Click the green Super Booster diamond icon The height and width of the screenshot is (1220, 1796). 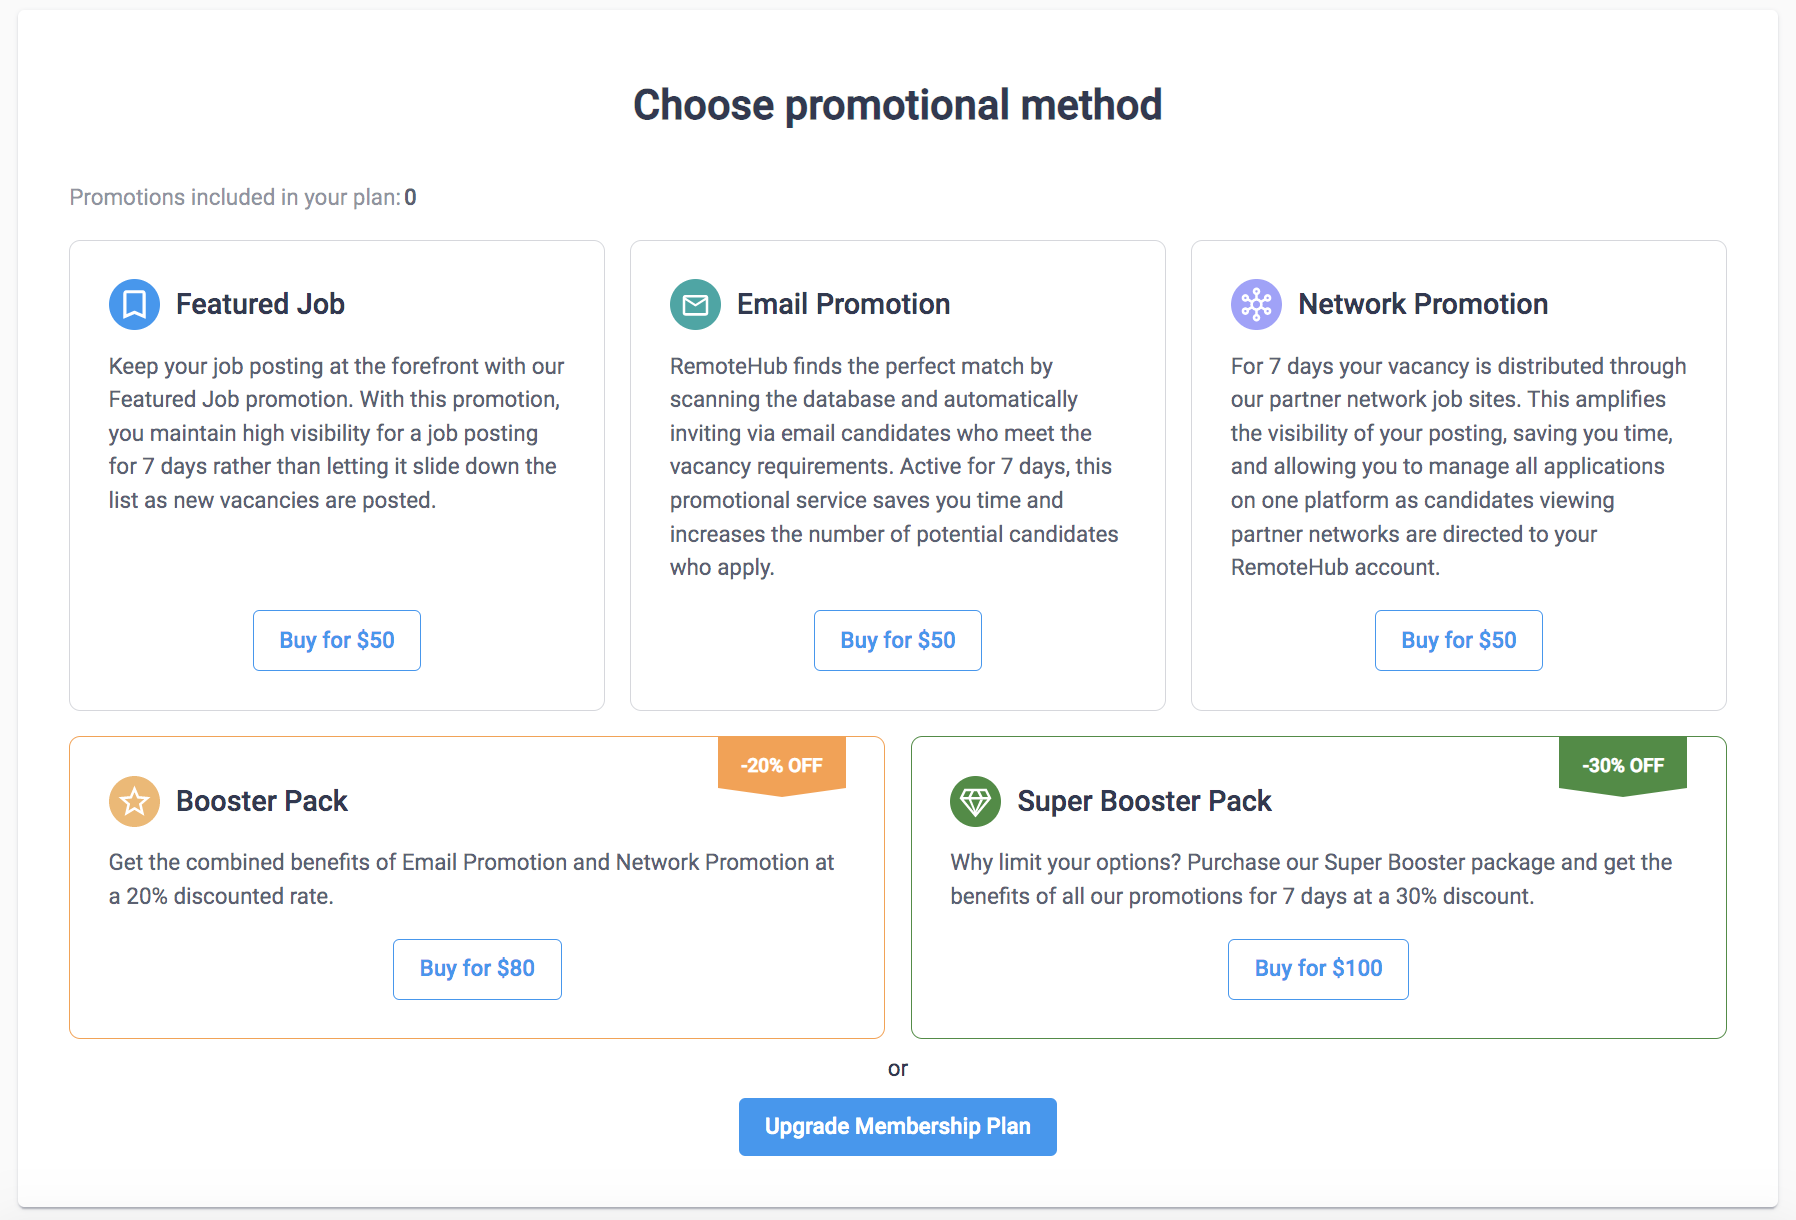tap(975, 801)
